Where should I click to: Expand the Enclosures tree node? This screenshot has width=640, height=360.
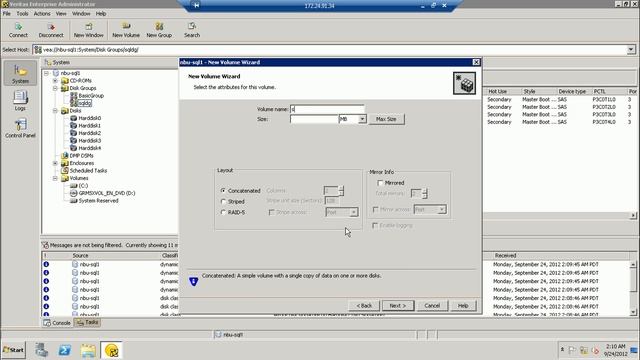click(56, 163)
